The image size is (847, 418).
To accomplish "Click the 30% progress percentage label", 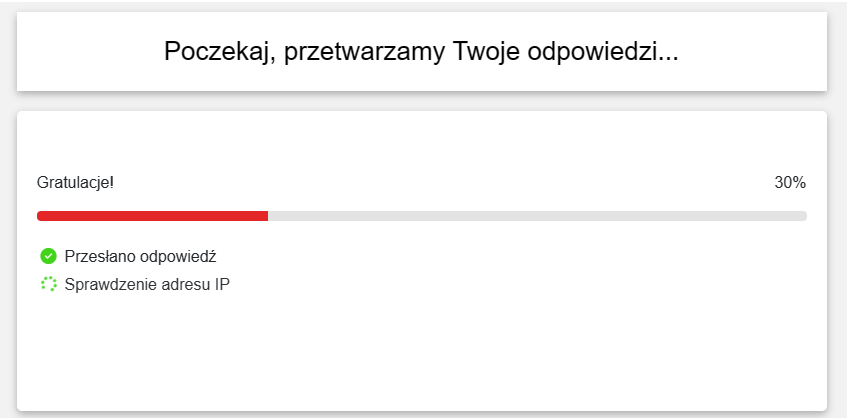I will tap(790, 183).
